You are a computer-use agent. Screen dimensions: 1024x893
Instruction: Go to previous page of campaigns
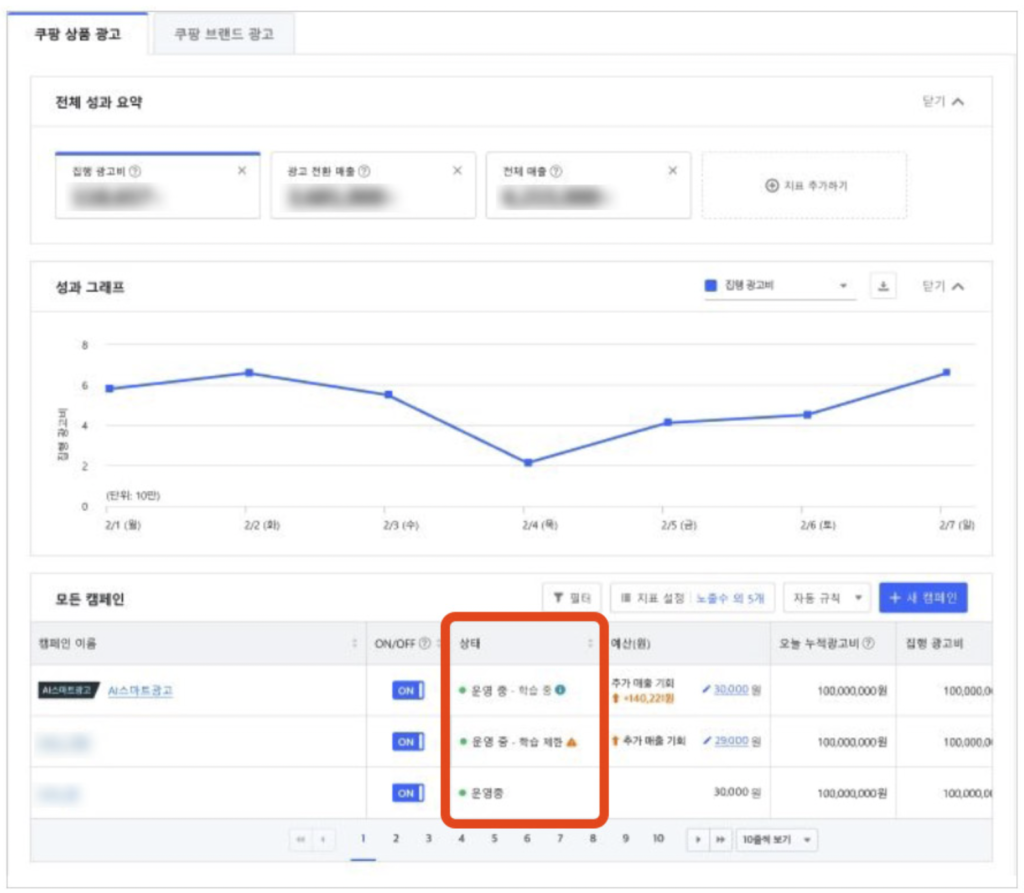pyautogui.click(x=323, y=839)
